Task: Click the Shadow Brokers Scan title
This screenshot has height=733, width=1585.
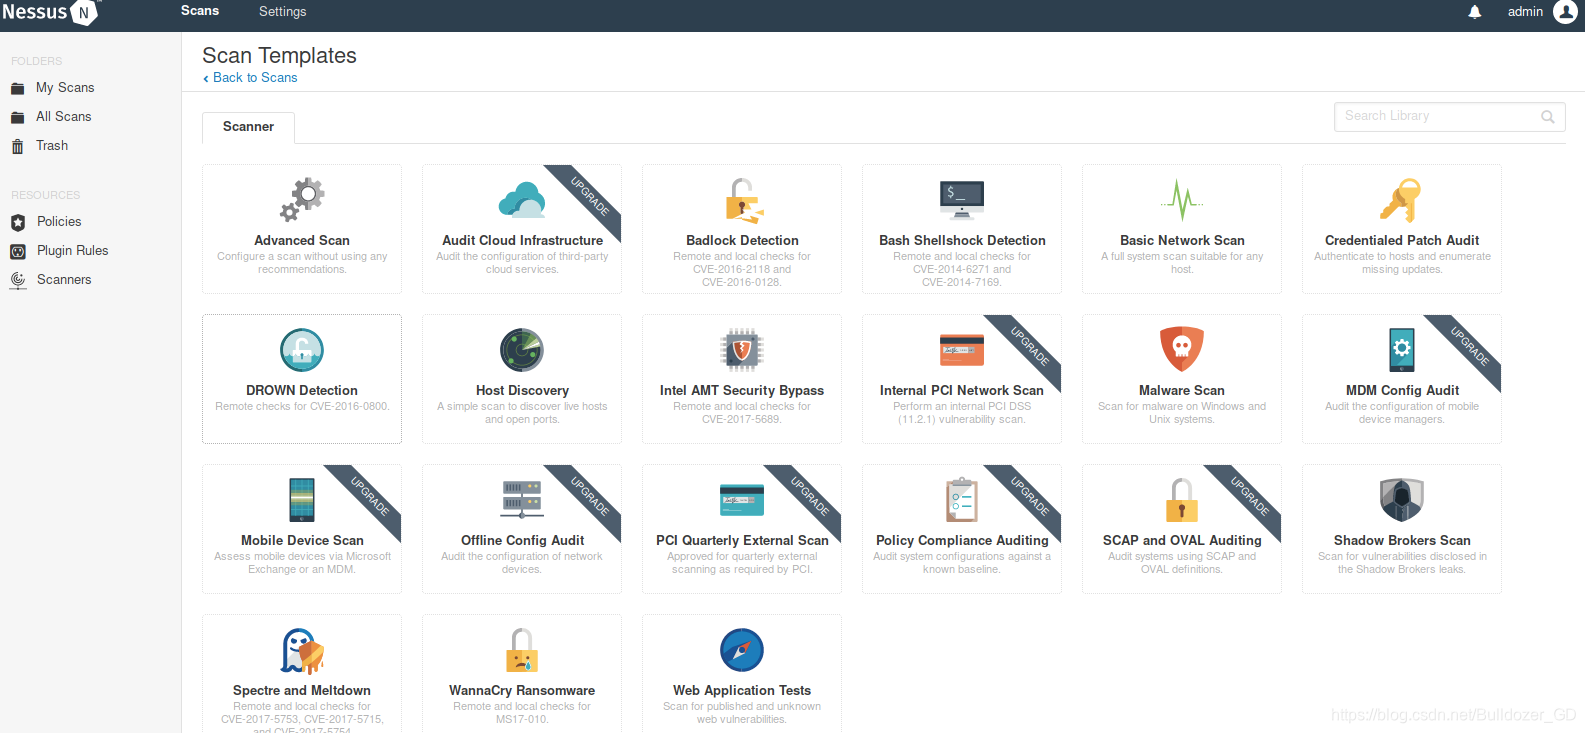Action: pos(1402,541)
